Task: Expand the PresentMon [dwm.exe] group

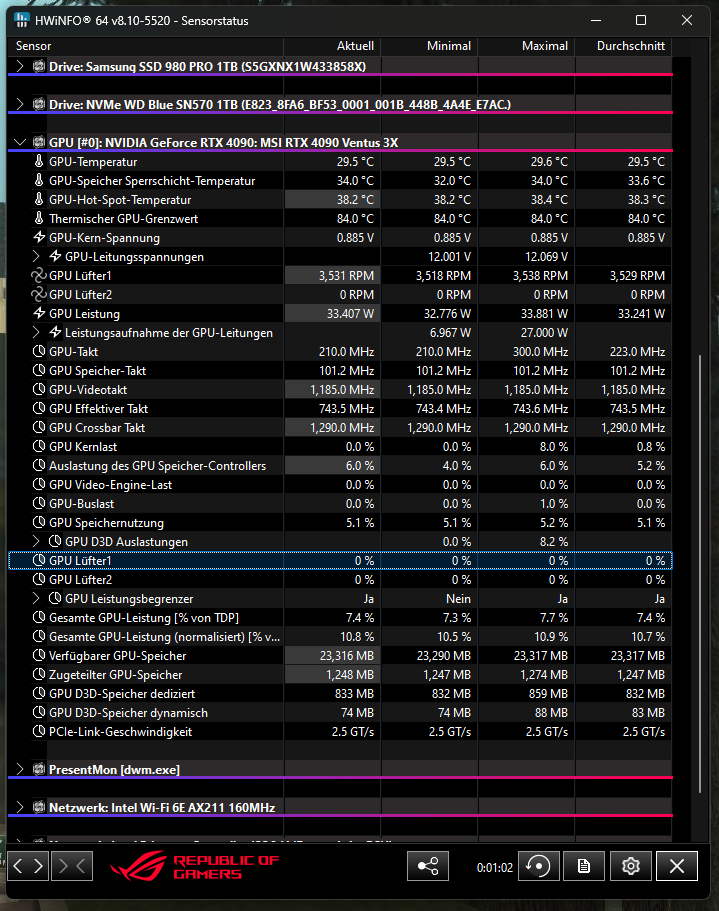Action: tap(20, 769)
